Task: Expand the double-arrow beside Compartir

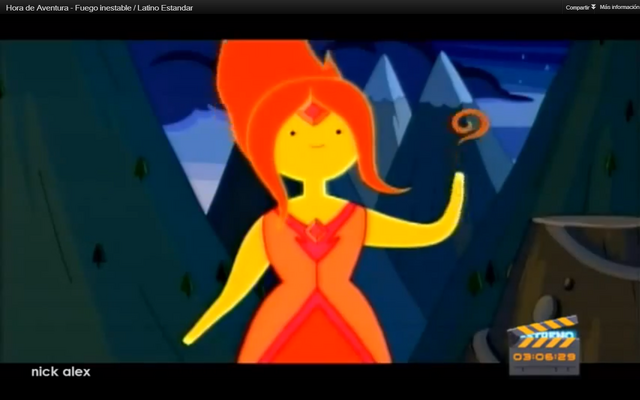Action: click(593, 7)
